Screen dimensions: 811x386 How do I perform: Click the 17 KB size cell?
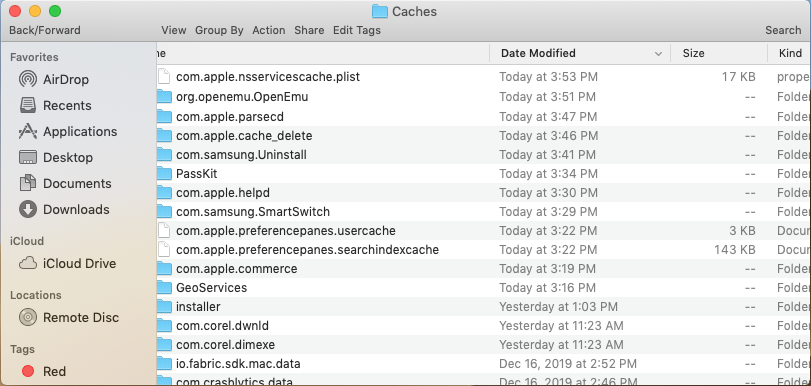pos(739,77)
